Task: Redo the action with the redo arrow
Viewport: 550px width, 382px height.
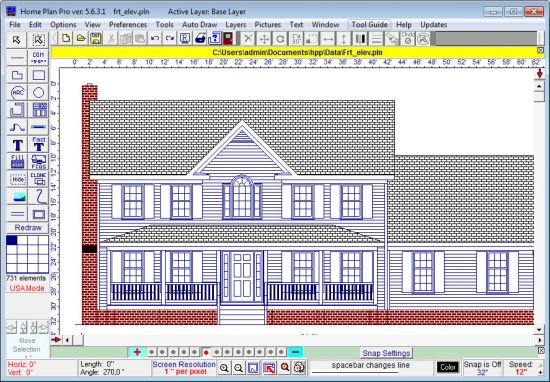Action: [170, 38]
